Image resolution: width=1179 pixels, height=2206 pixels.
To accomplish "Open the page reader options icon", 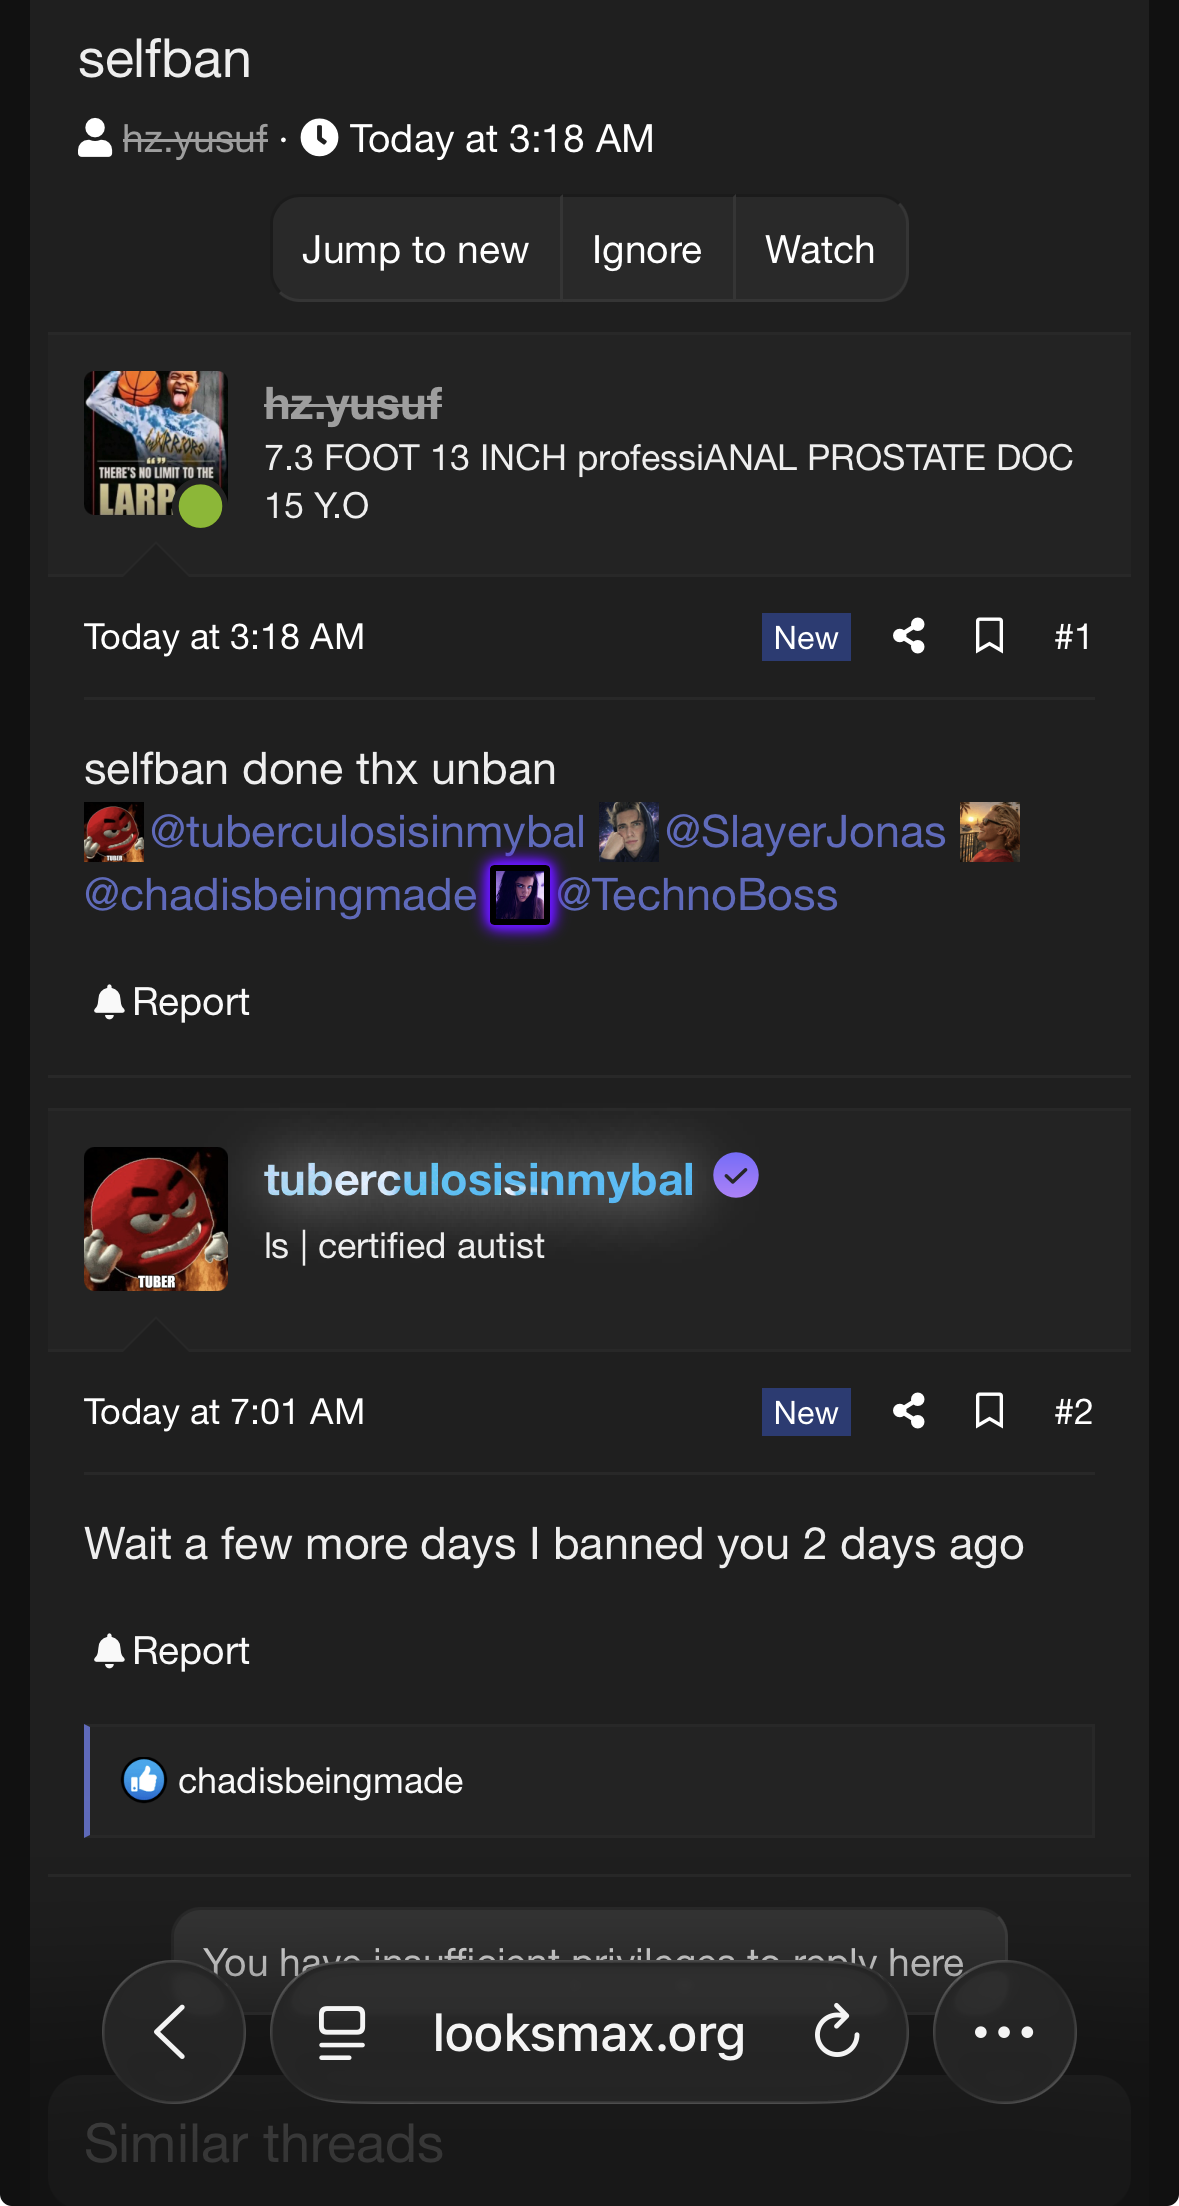I will coord(342,2032).
